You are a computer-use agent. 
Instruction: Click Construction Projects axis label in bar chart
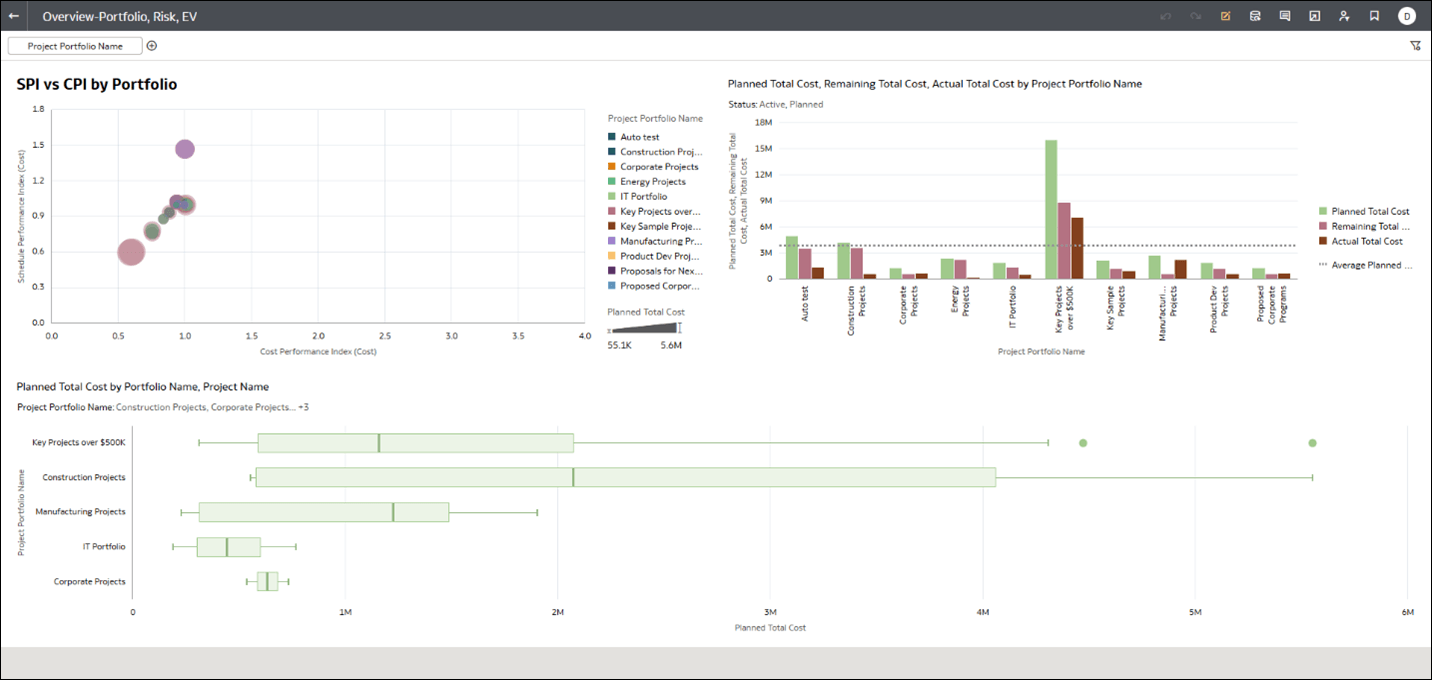856,311
